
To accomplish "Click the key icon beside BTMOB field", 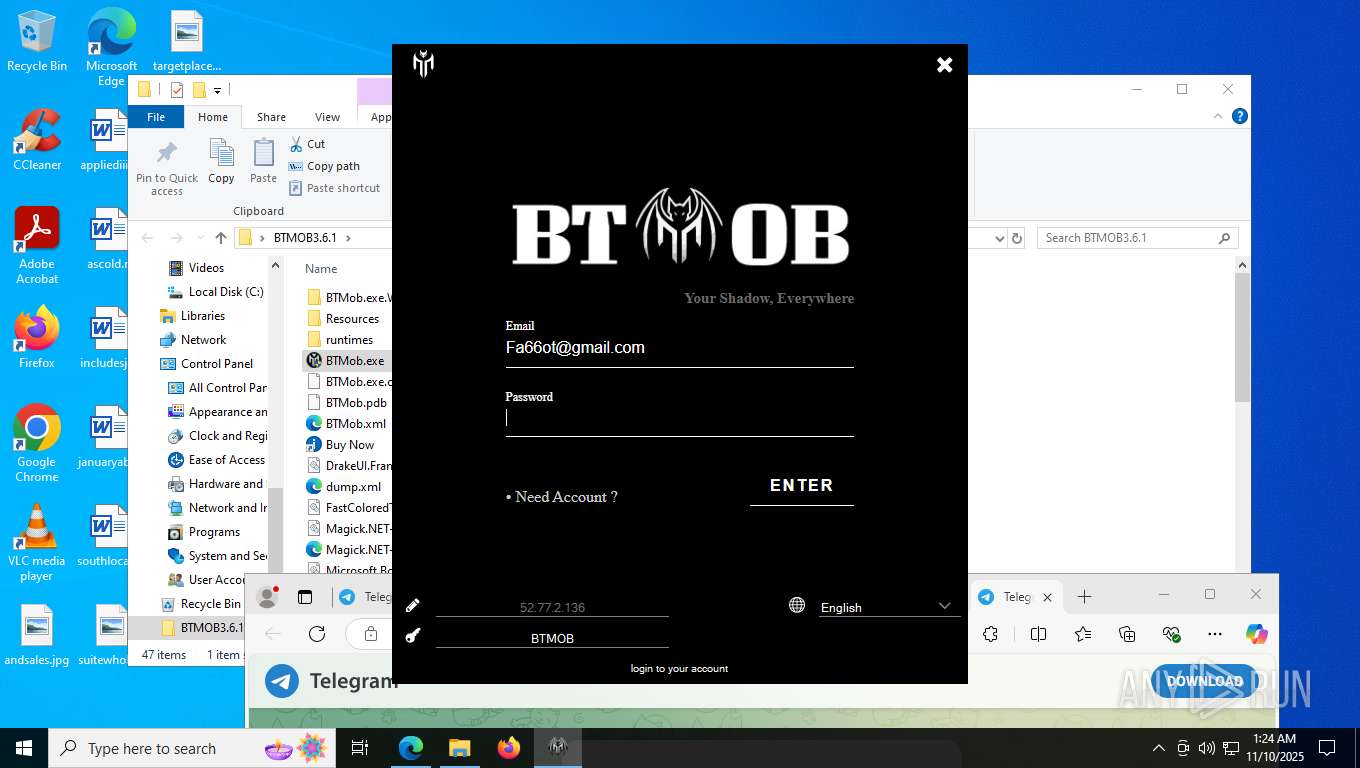I will 413,636.
